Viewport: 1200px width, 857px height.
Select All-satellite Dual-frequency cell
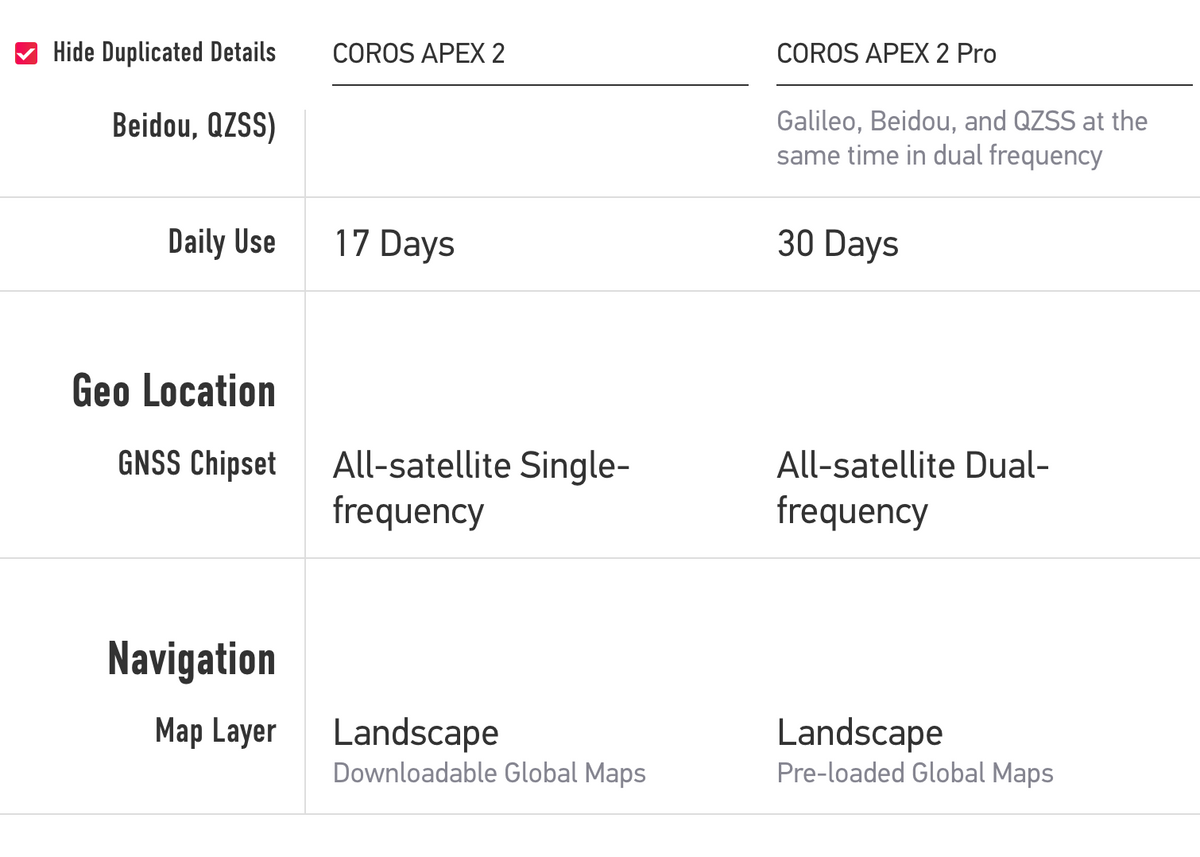(x=913, y=487)
